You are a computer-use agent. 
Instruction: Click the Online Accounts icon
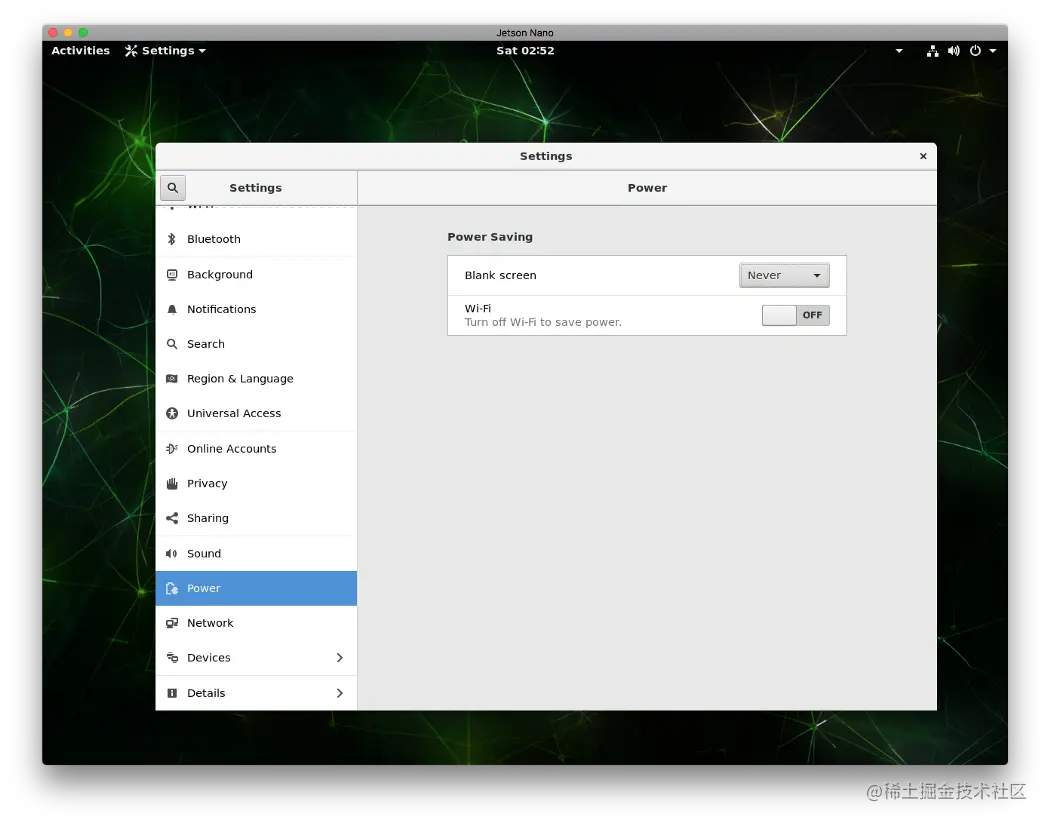pyautogui.click(x=172, y=449)
